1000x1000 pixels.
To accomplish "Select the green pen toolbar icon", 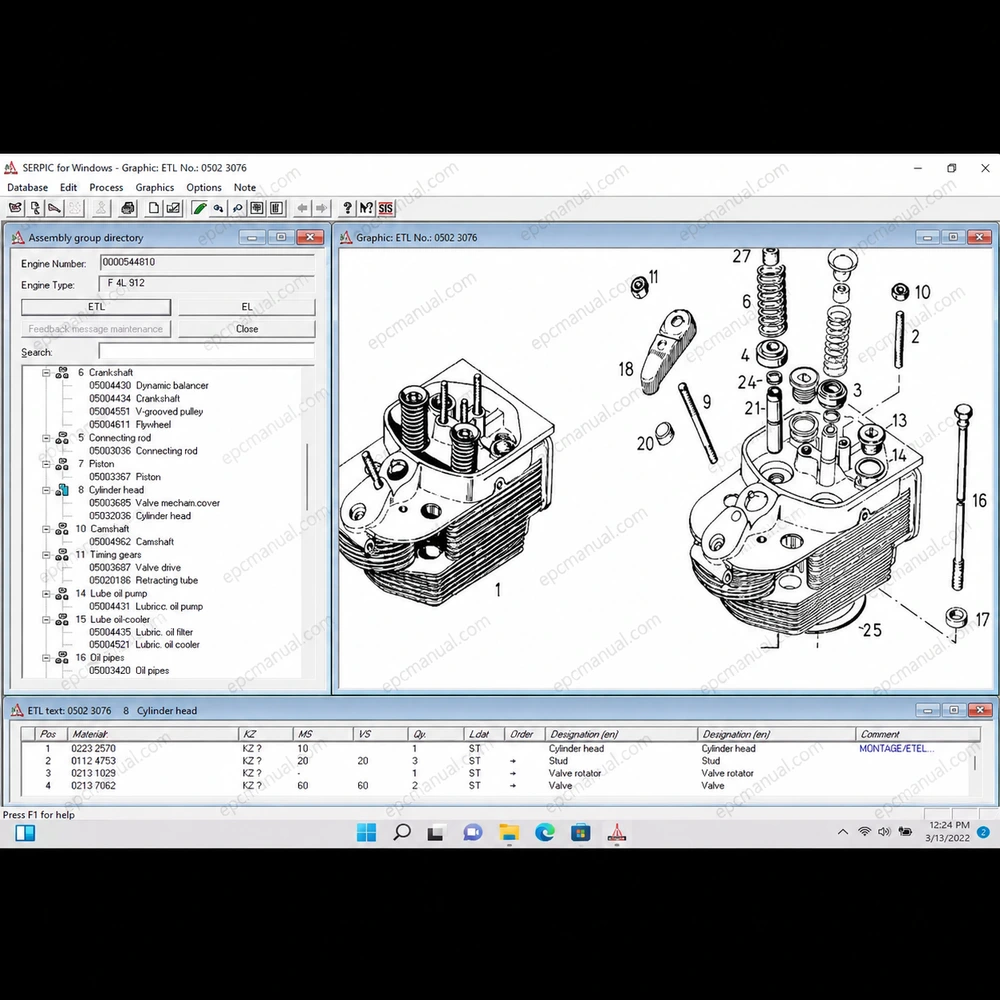I will click(199, 208).
